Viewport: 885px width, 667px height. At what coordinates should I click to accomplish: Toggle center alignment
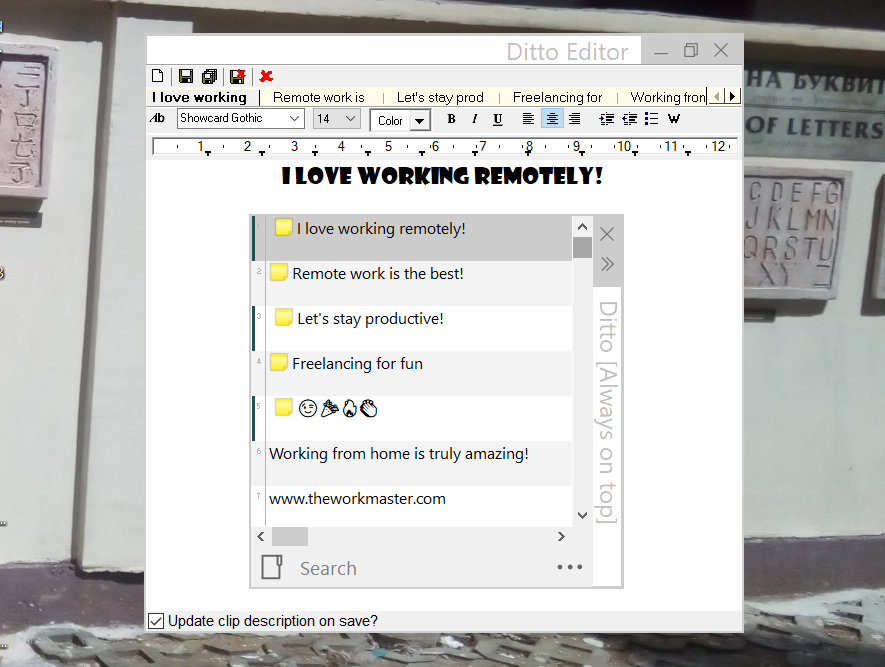pyautogui.click(x=551, y=119)
